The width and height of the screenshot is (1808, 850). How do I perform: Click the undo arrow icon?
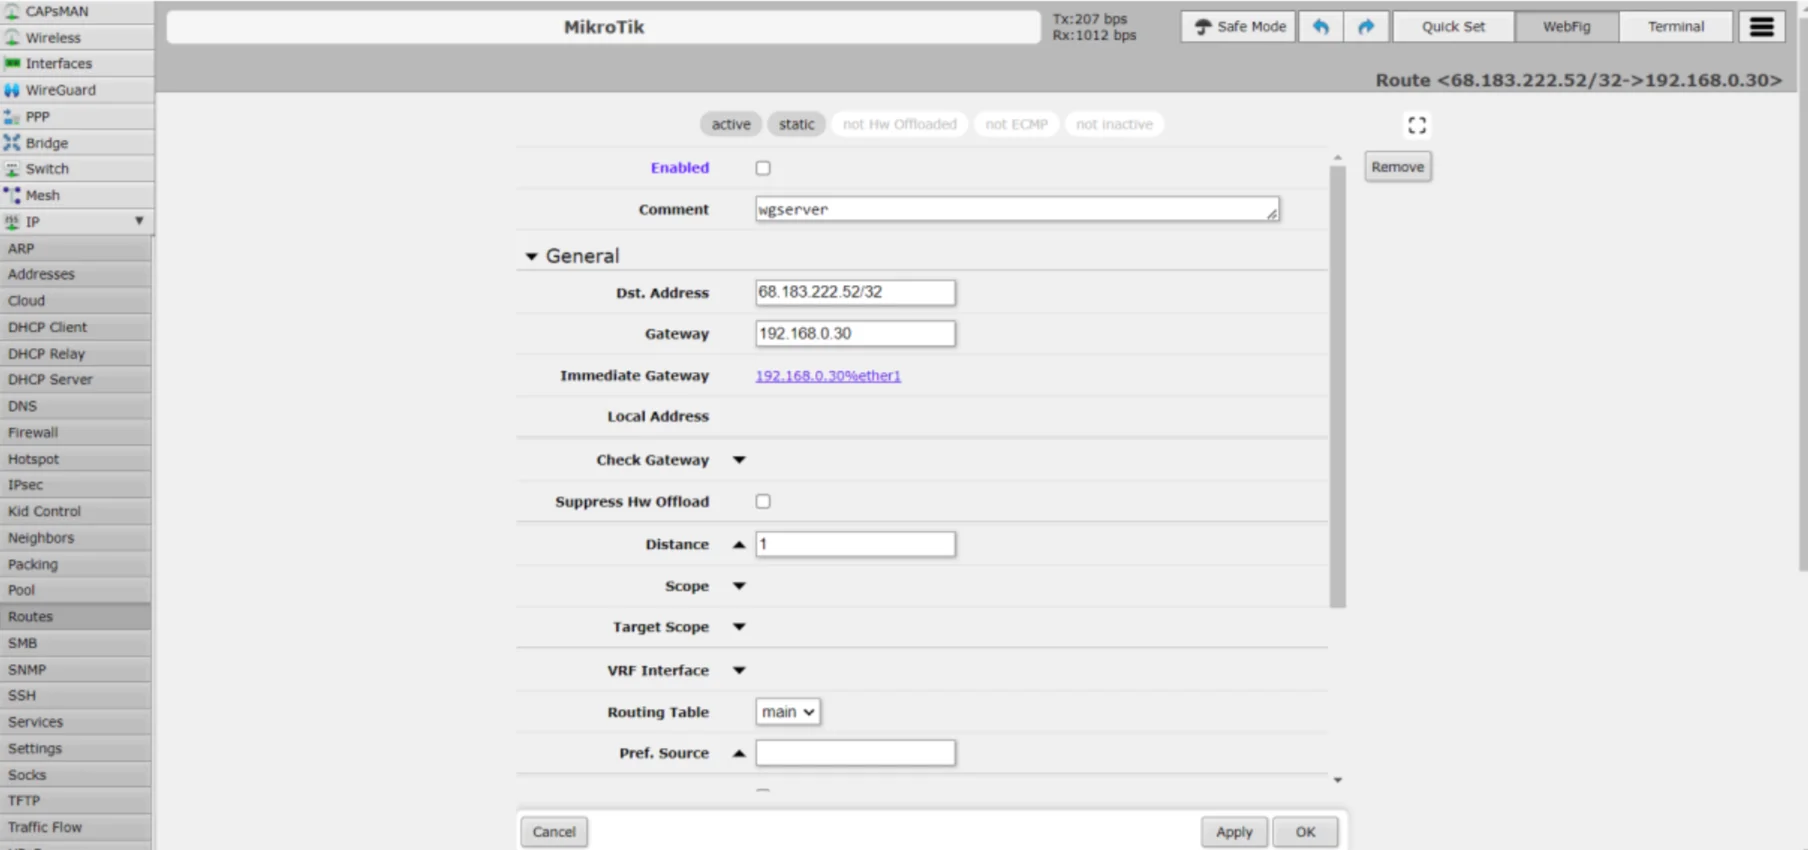[1321, 27]
